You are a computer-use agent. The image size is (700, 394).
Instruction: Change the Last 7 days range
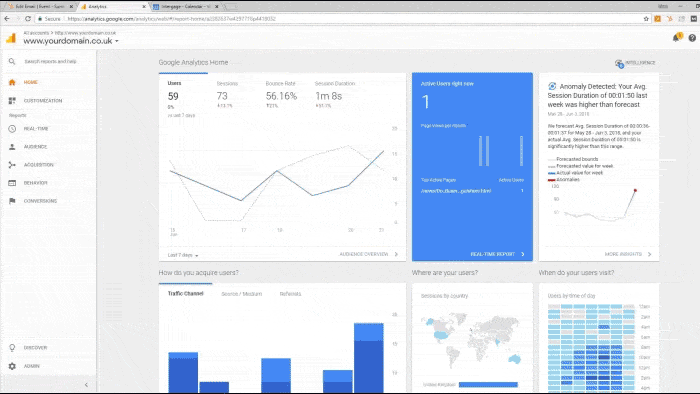(x=183, y=255)
